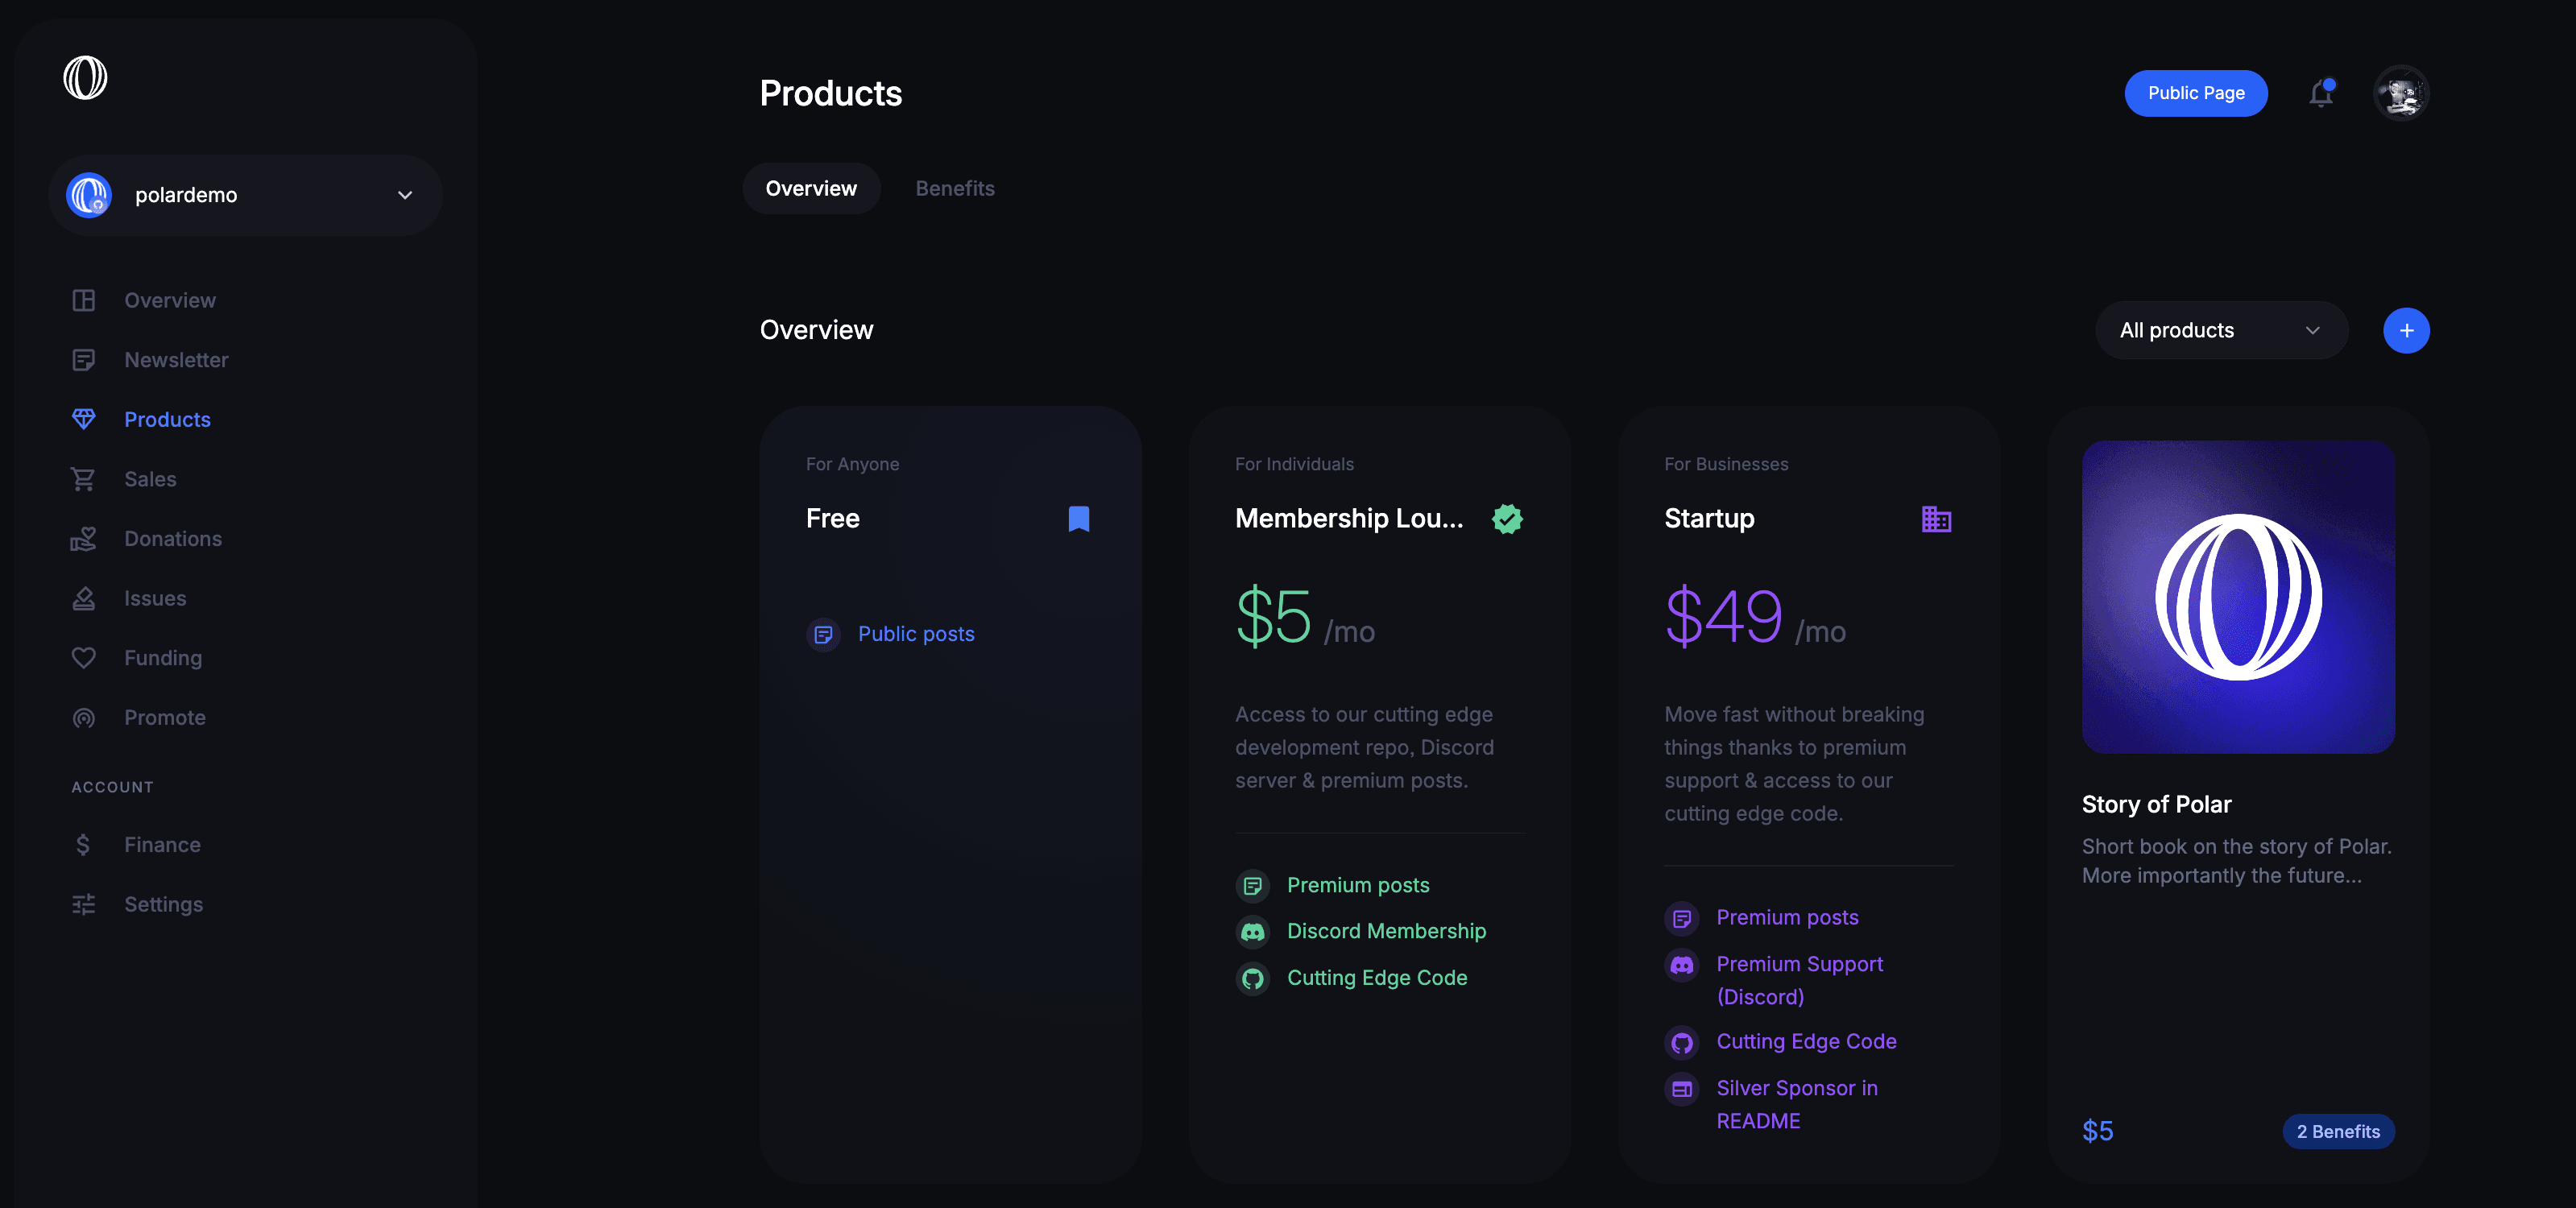Click the Promote sidebar icon
The image size is (2576, 1208).
click(84, 717)
